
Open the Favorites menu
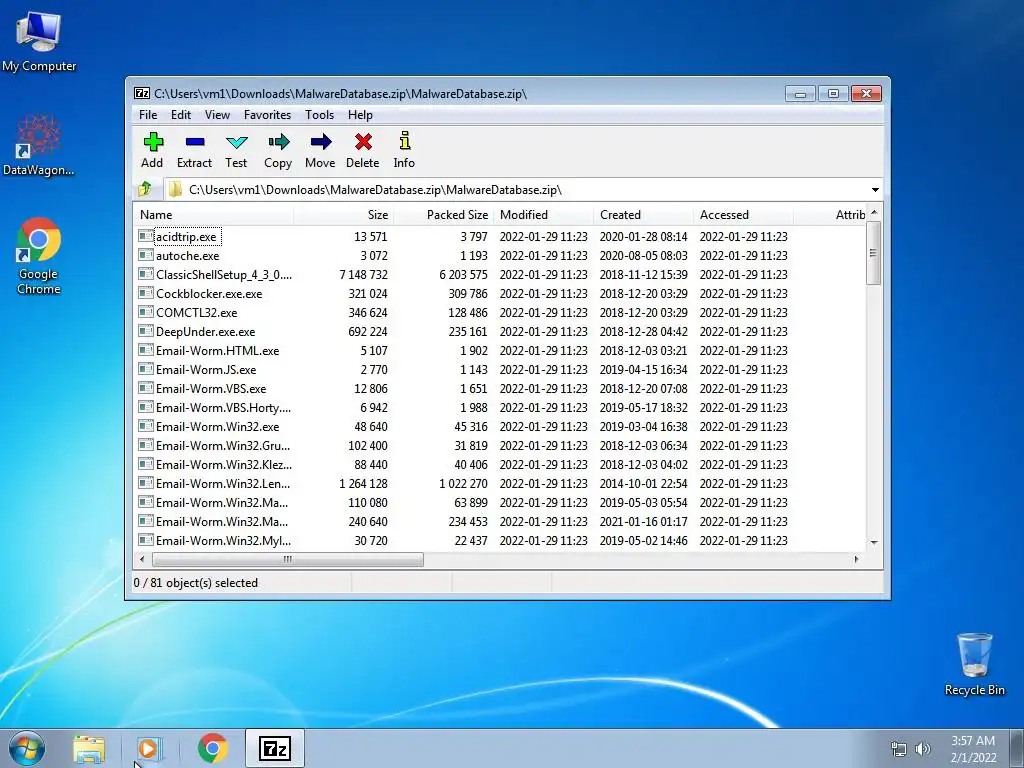tap(267, 115)
